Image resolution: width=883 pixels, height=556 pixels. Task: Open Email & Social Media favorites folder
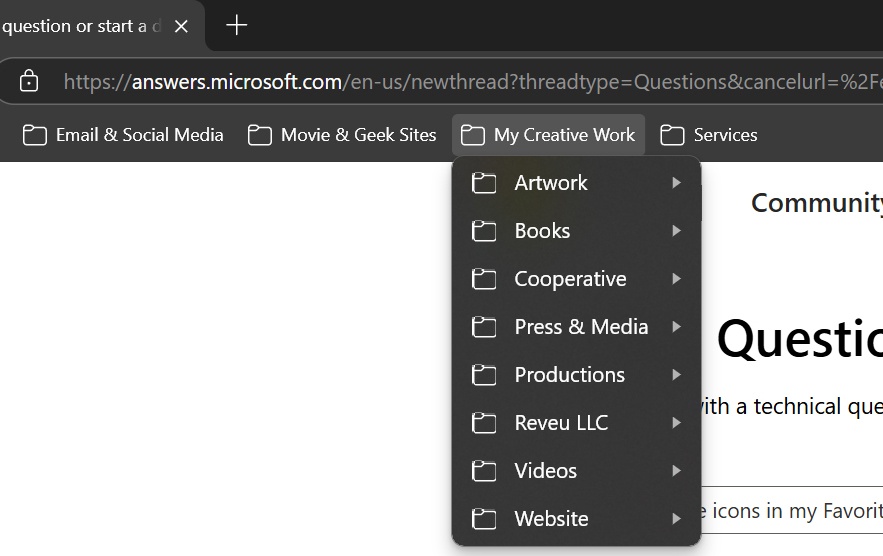[123, 135]
